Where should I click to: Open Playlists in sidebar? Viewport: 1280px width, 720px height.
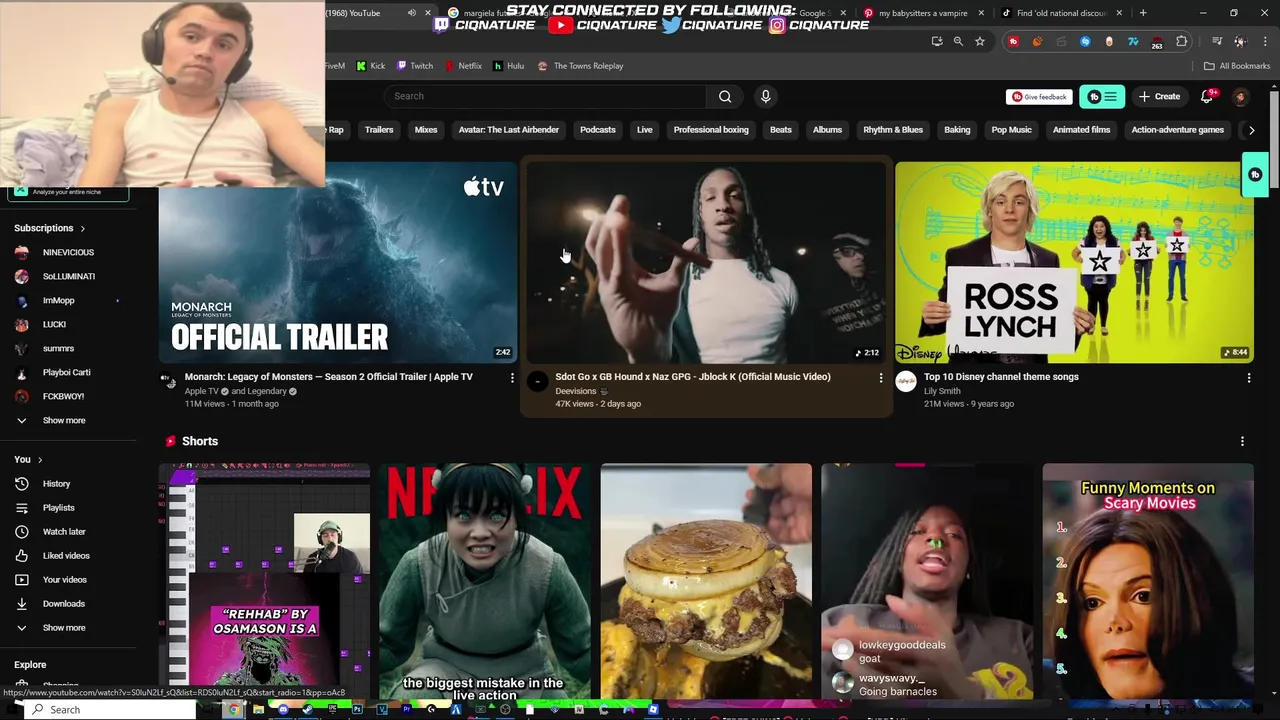pos(68,508)
